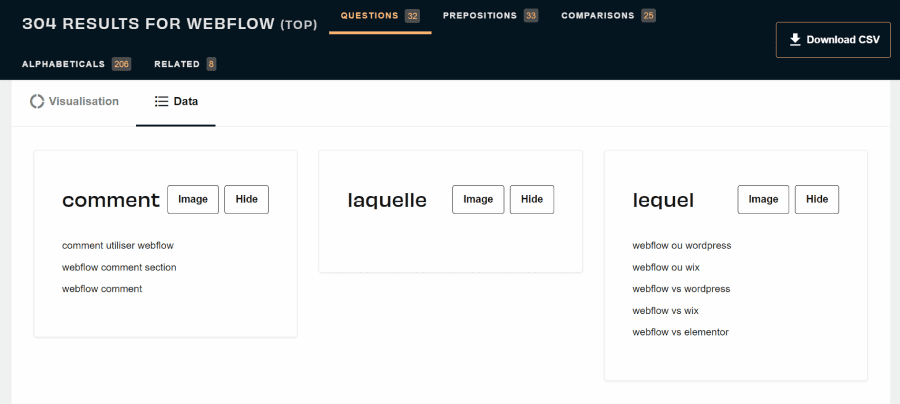Click the 'webflow vs elementor' result
This screenshot has height=404, width=900.
point(681,332)
